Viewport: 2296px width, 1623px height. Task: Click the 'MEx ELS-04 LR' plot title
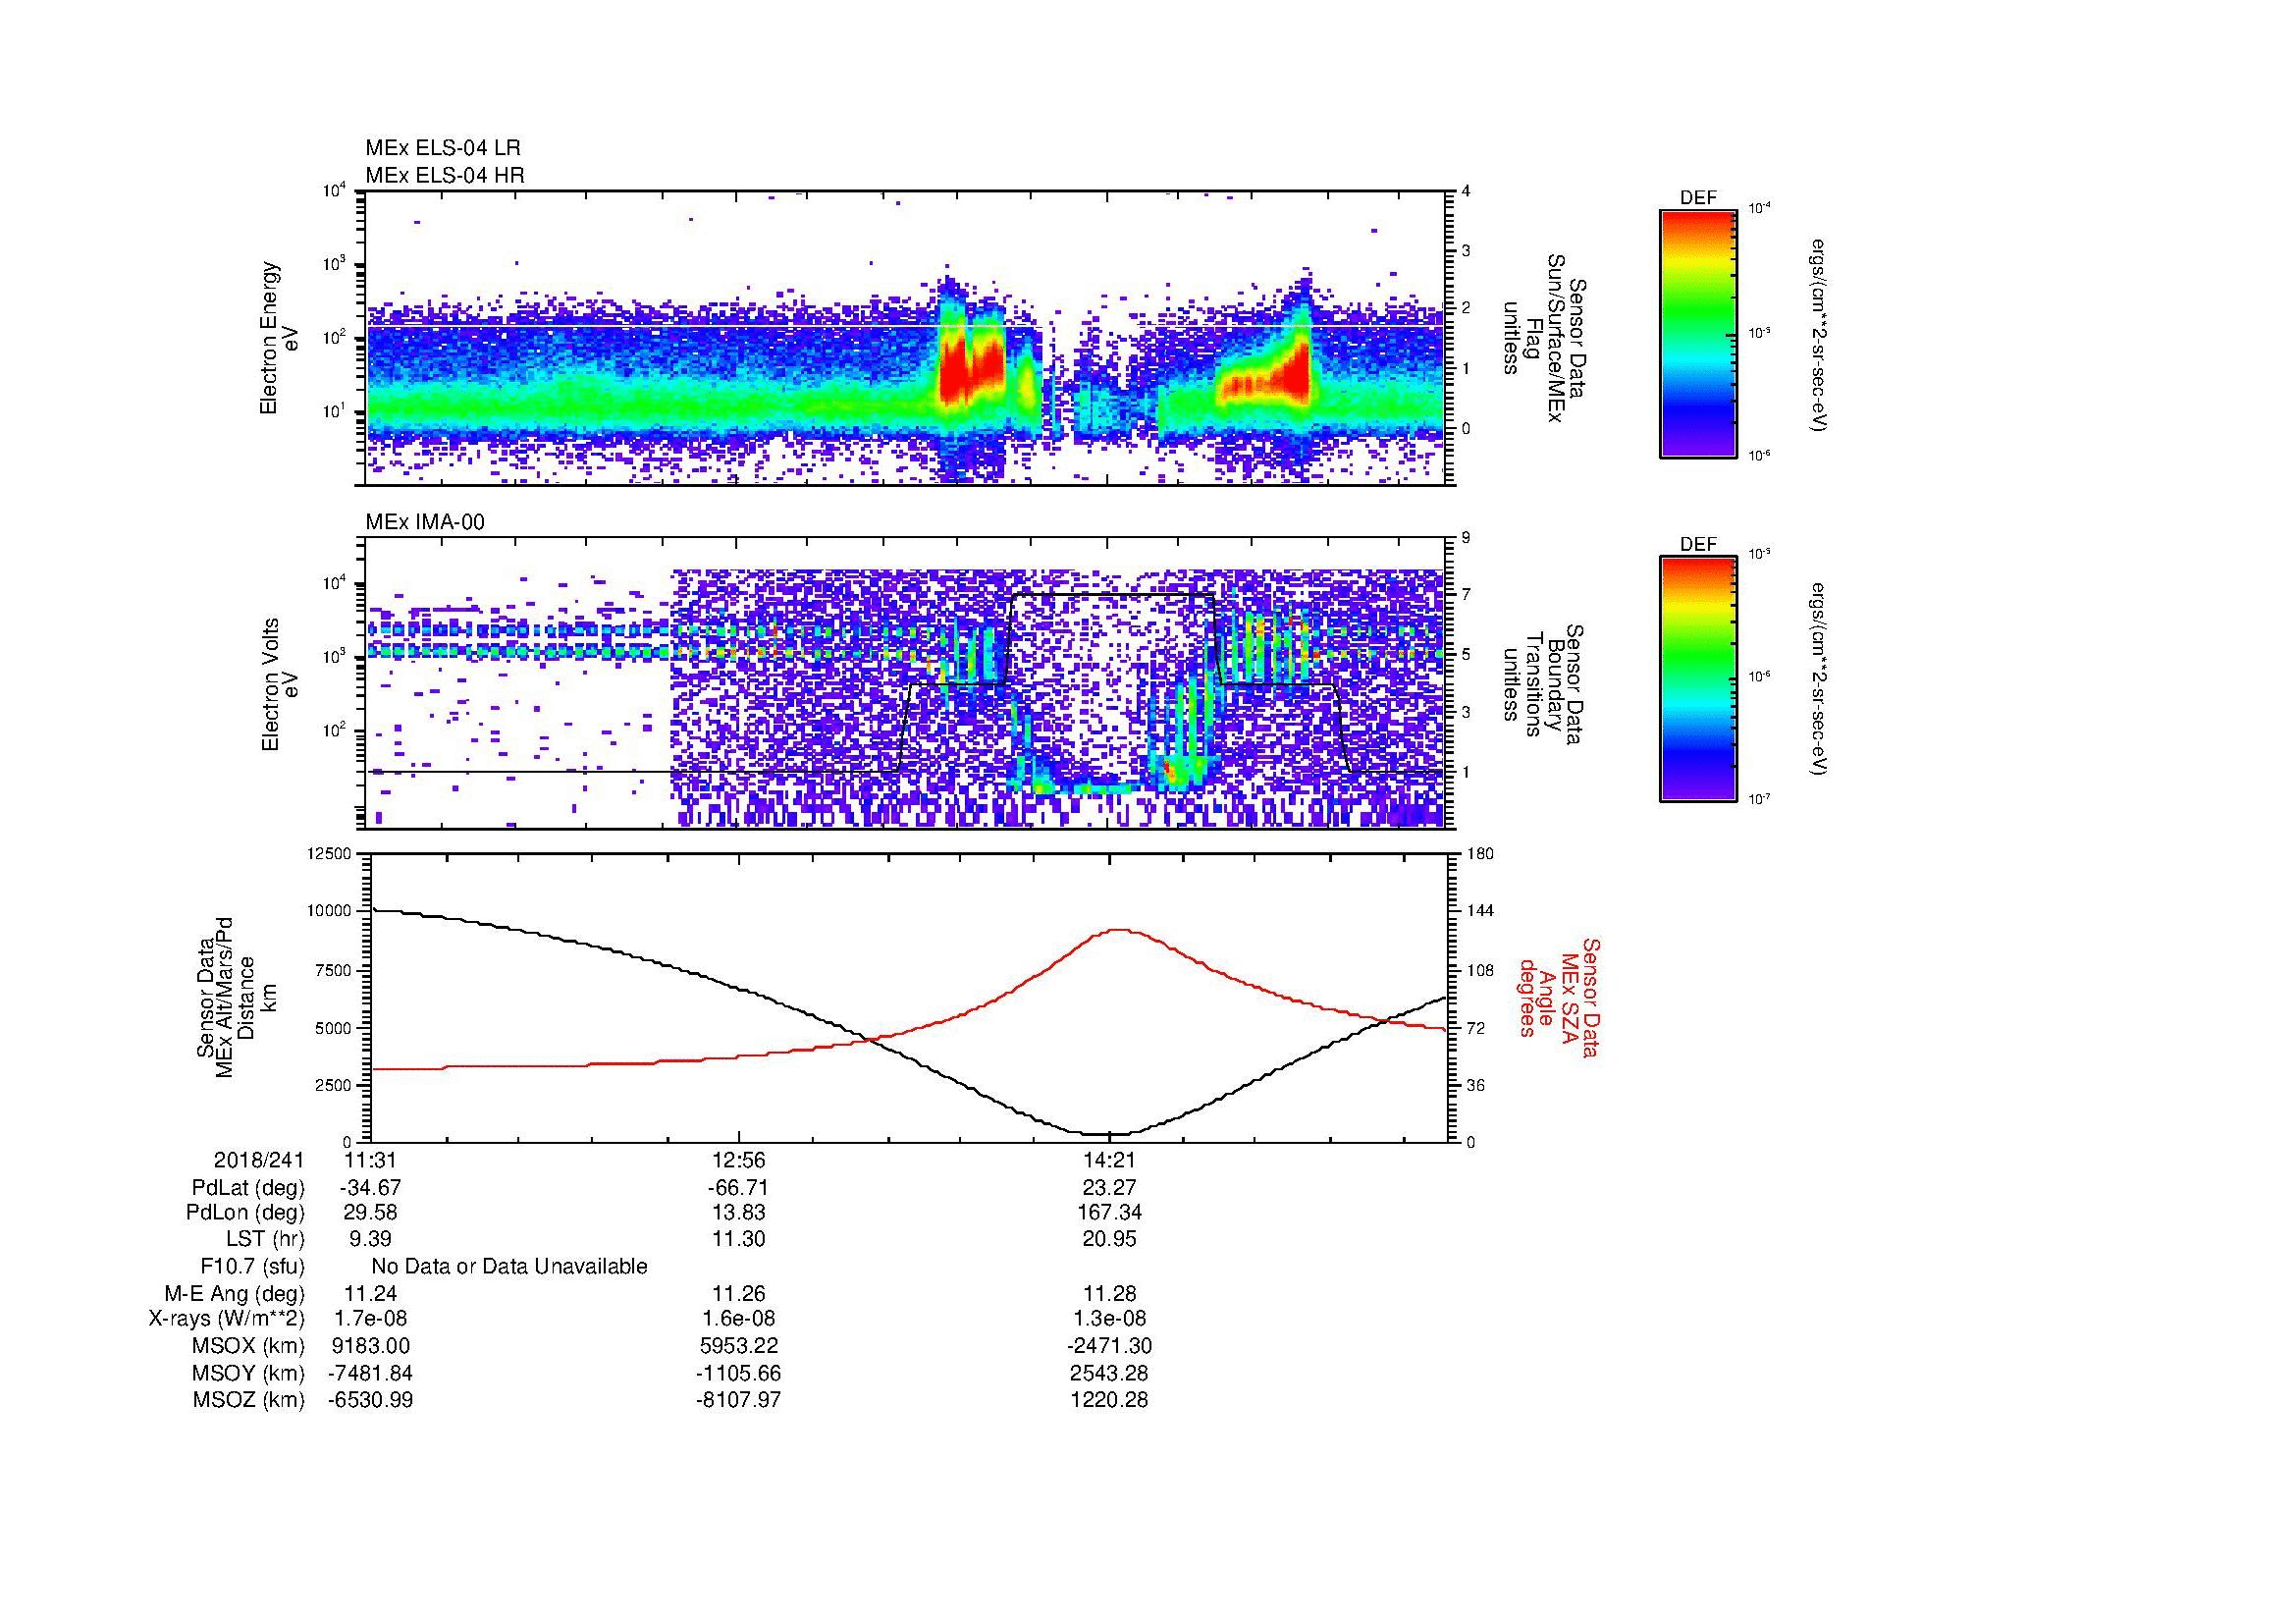(x=443, y=148)
